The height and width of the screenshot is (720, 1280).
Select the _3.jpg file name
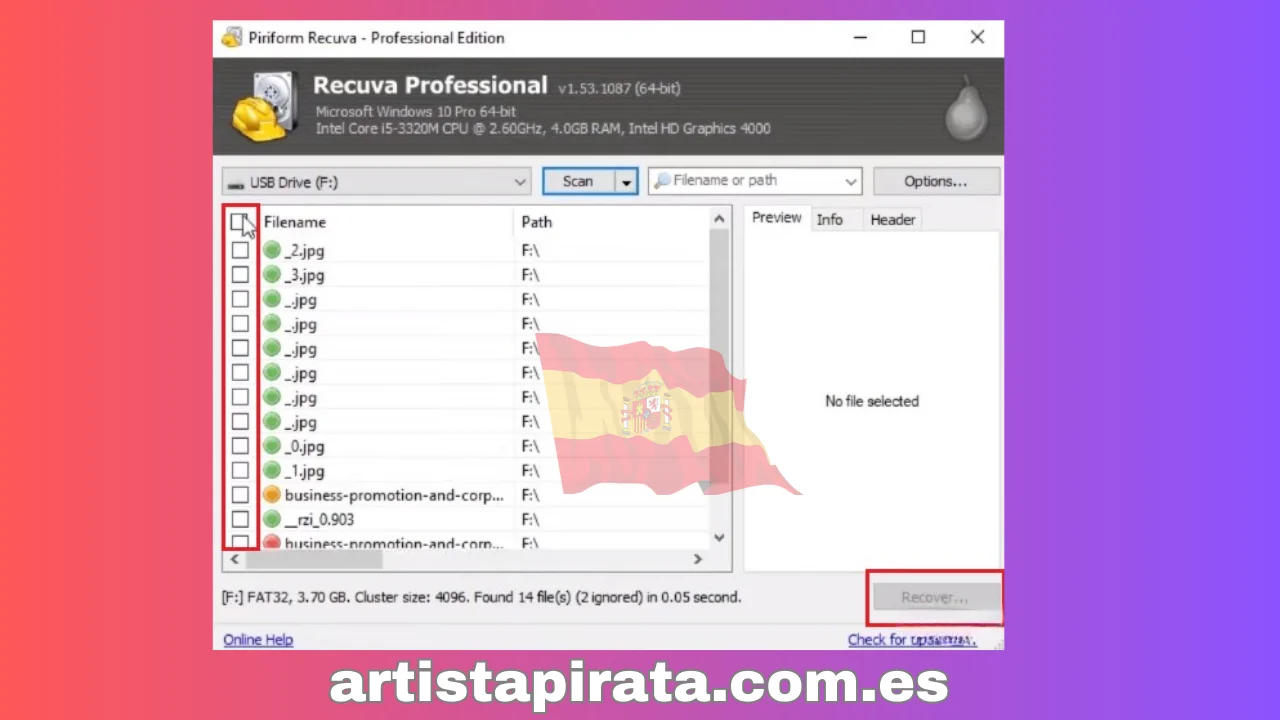[x=304, y=275]
